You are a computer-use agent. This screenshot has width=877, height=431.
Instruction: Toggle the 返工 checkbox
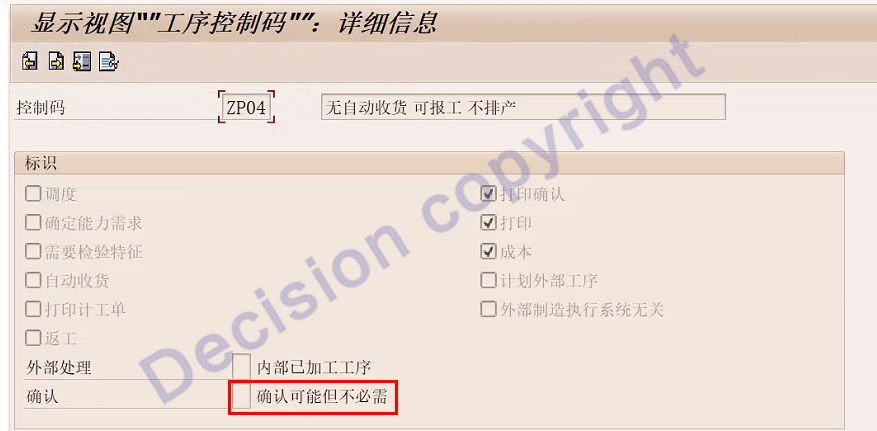(34, 338)
